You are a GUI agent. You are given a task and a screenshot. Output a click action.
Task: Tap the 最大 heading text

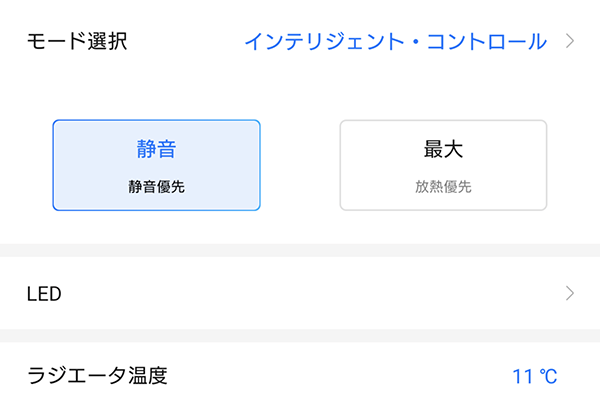coord(443,150)
